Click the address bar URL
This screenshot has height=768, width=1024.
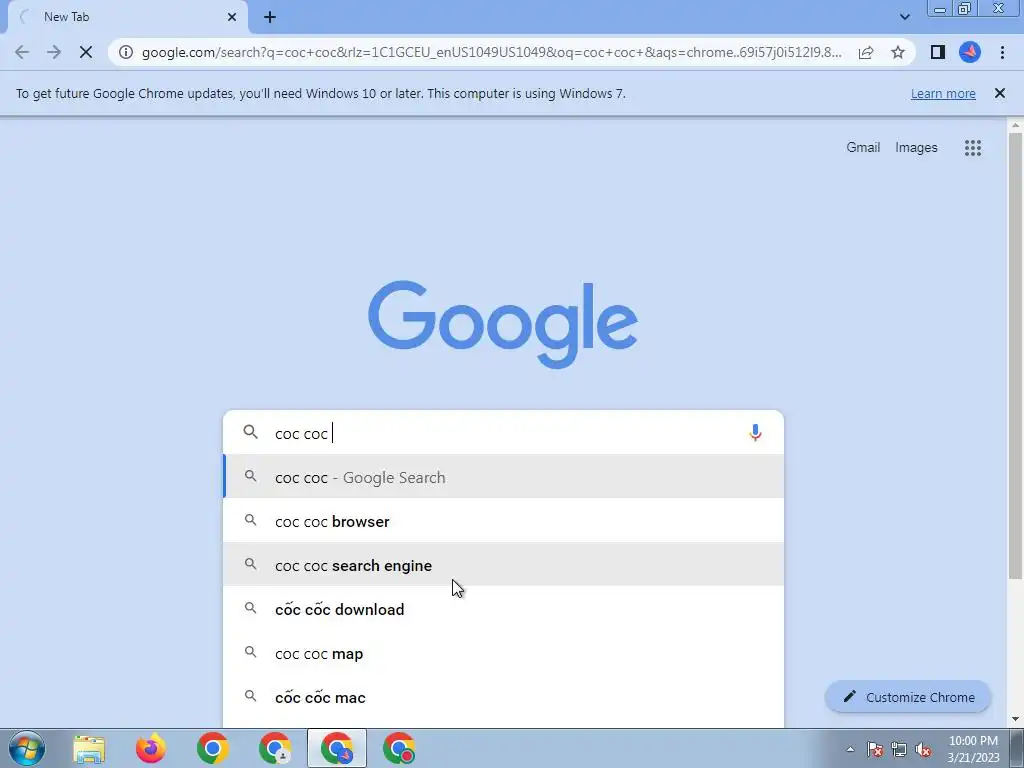point(492,52)
